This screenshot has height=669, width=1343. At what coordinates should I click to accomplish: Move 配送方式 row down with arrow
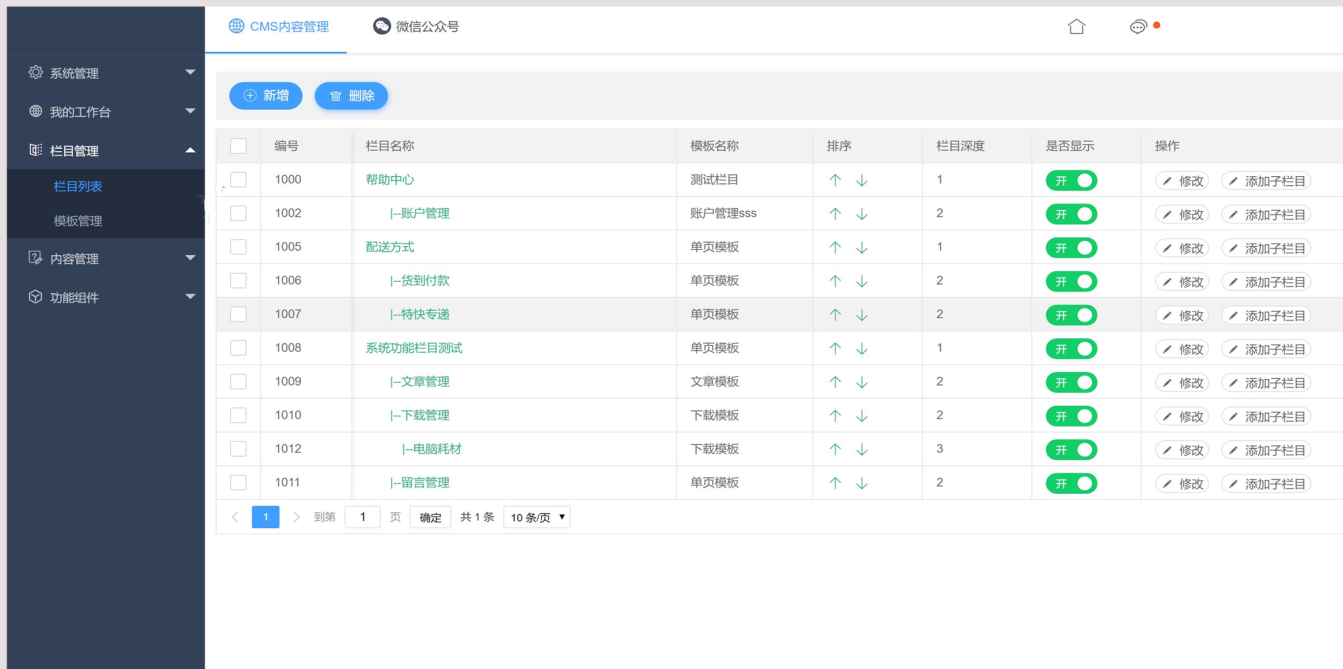click(862, 248)
